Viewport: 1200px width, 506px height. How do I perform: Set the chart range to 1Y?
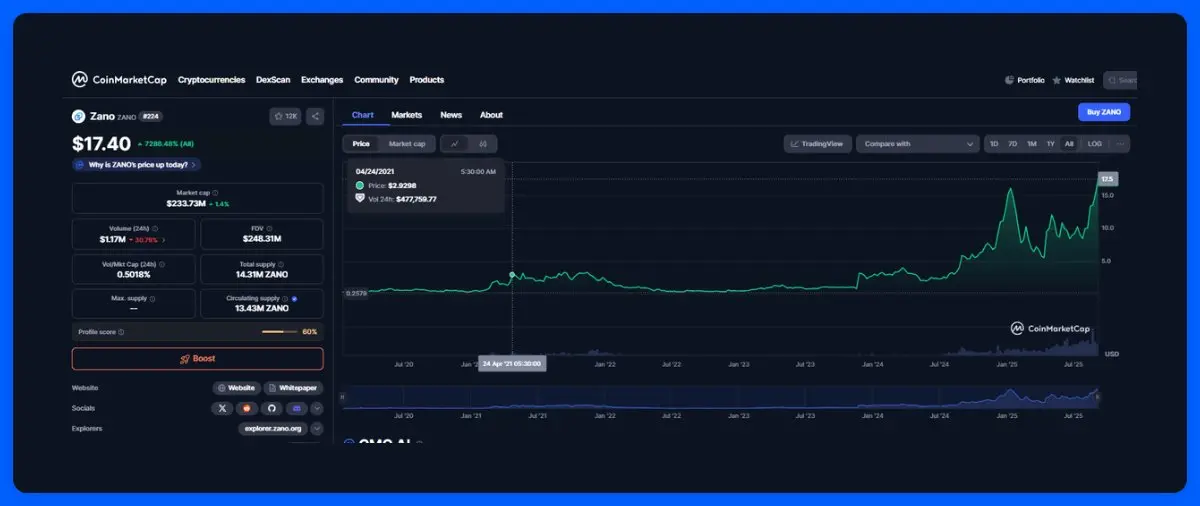[1050, 144]
